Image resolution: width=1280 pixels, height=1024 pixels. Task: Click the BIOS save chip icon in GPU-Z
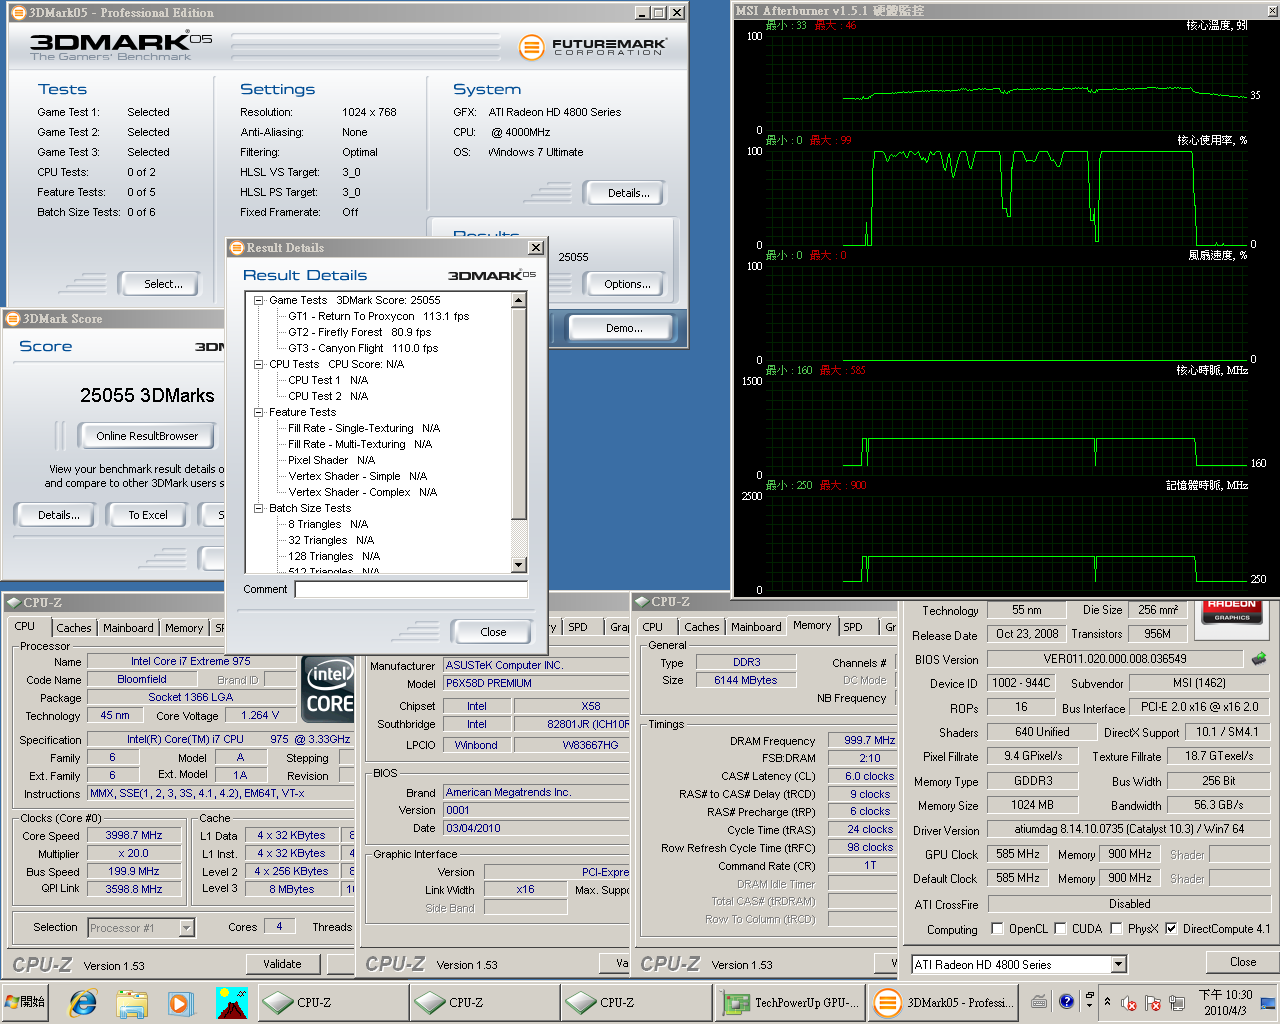point(1258,658)
